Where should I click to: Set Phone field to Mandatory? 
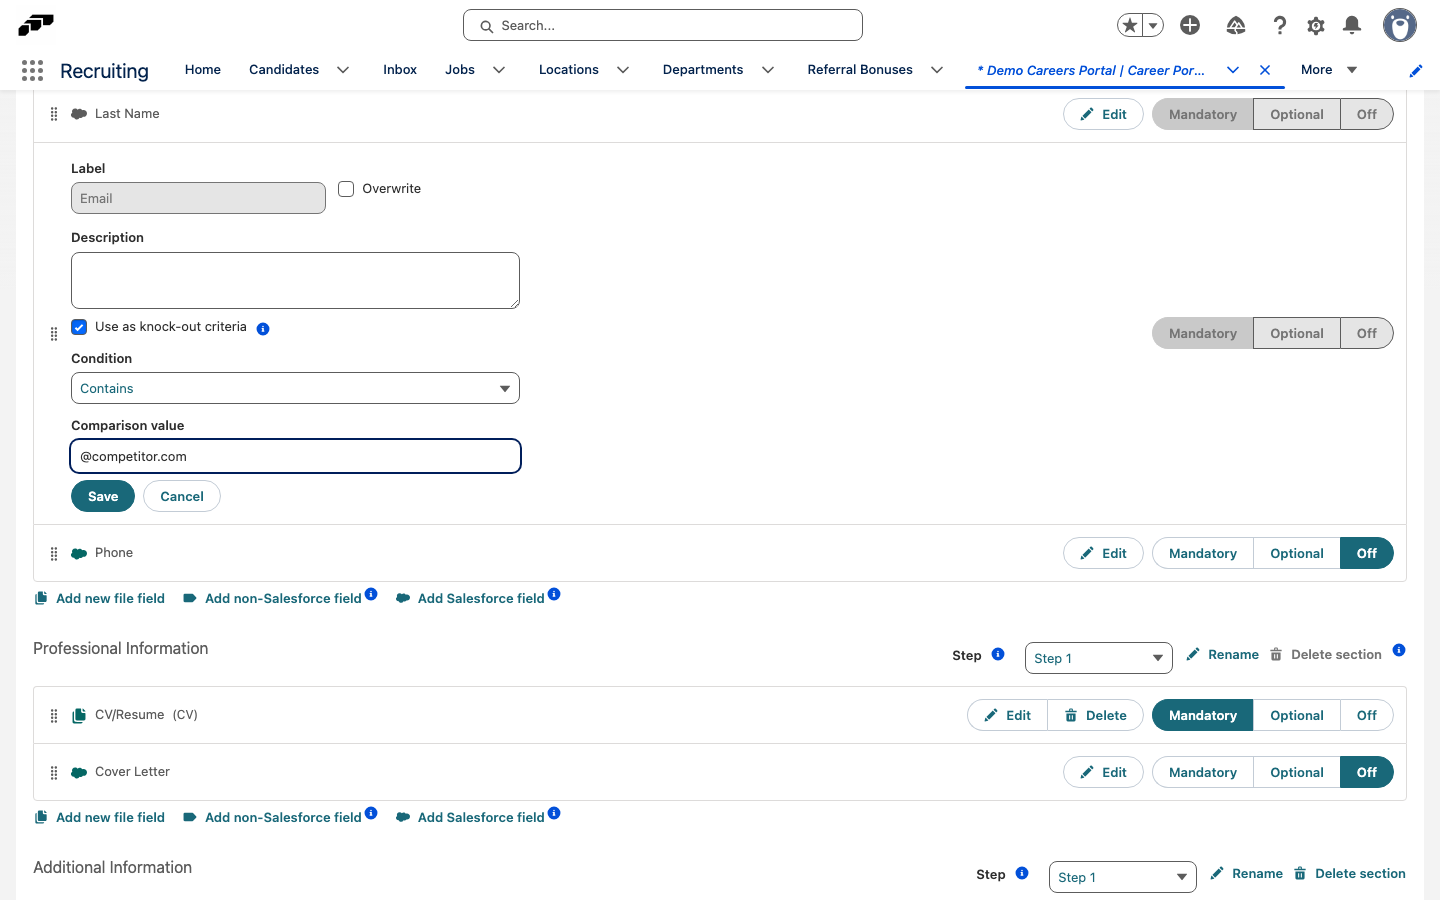(x=1203, y=553)
